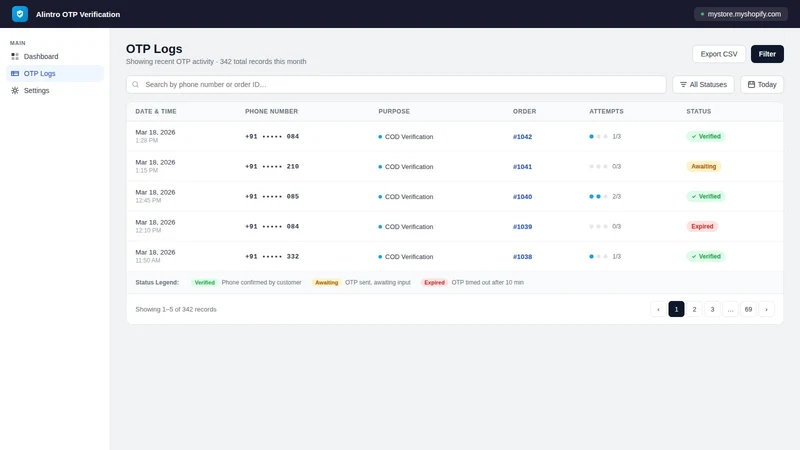800x450 pixels.
Task: Click the OTP Logs sidebar icon
Action: (15, 73)
